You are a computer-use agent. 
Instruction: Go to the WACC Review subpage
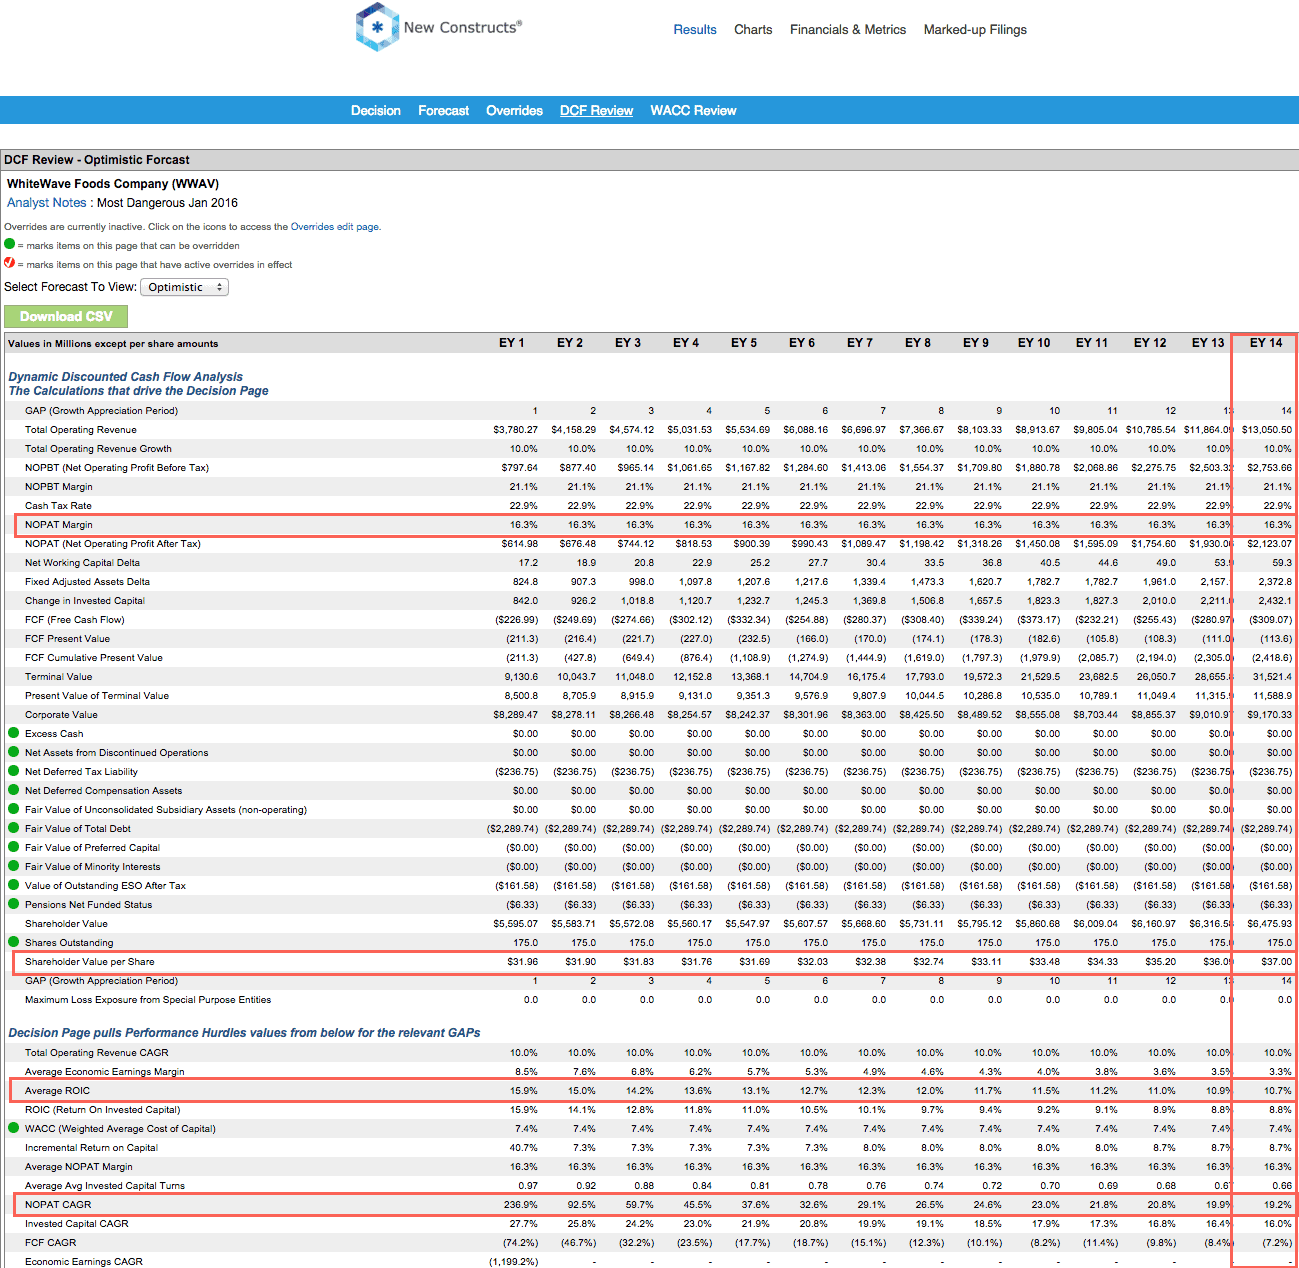pyautogui.click(x=694, y=111)
